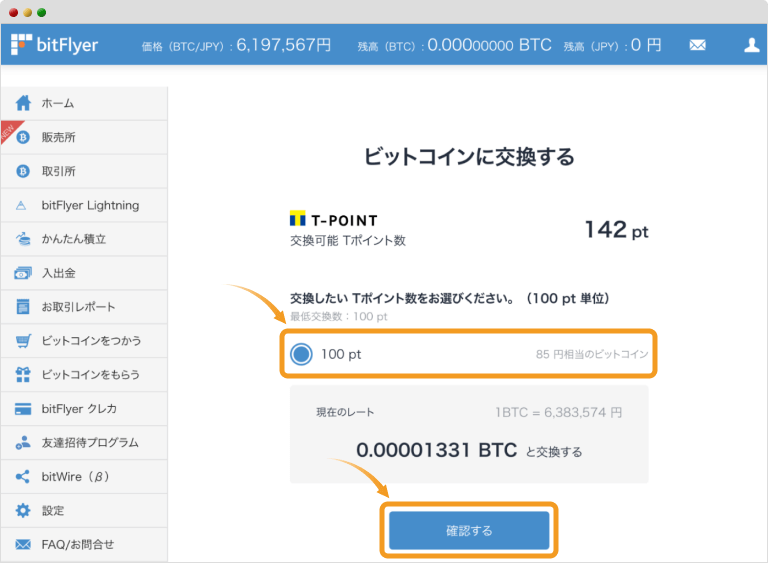Click the JPY balance 0 円 in header
Image resolution: width=768 pixels, height=563 pixels.
646,45
